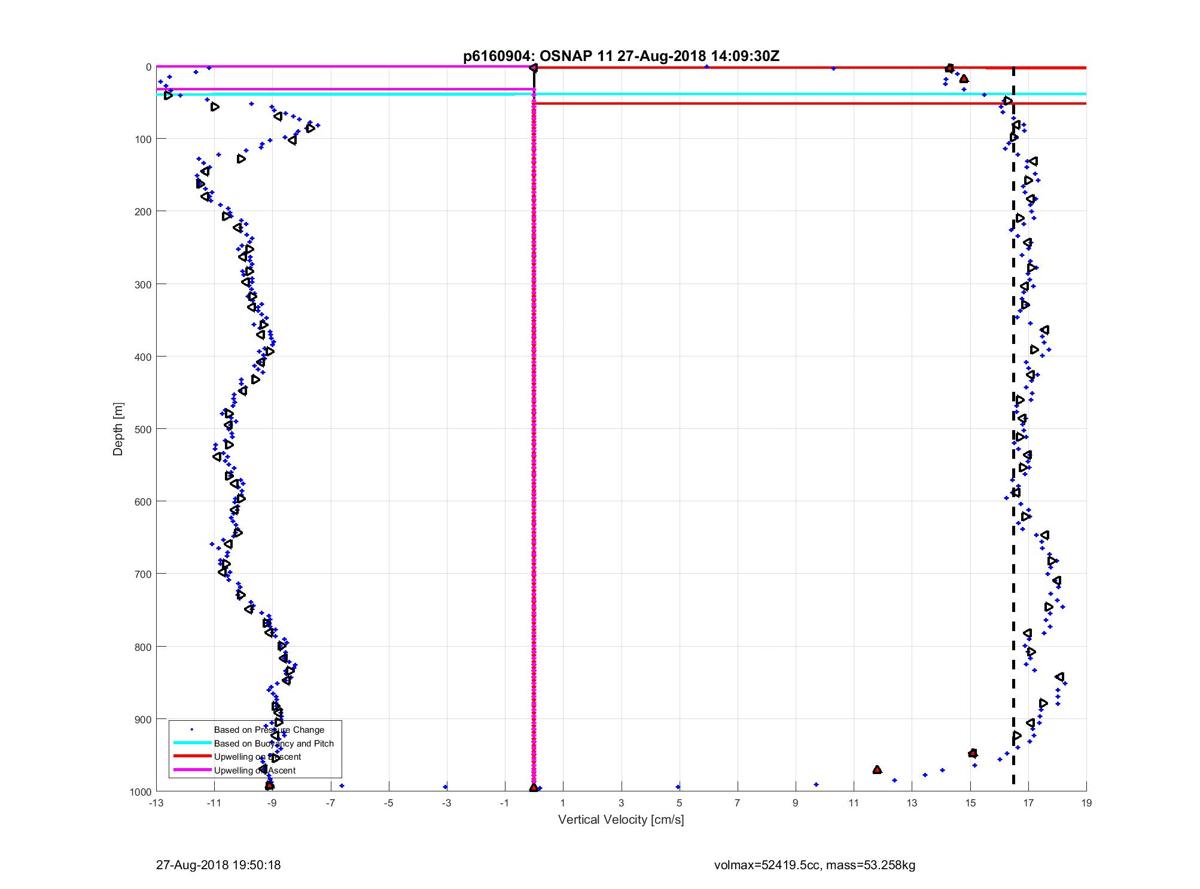Click x-axis tick label 3
The height and width of the screenshot is (889, 1200).
621,803
